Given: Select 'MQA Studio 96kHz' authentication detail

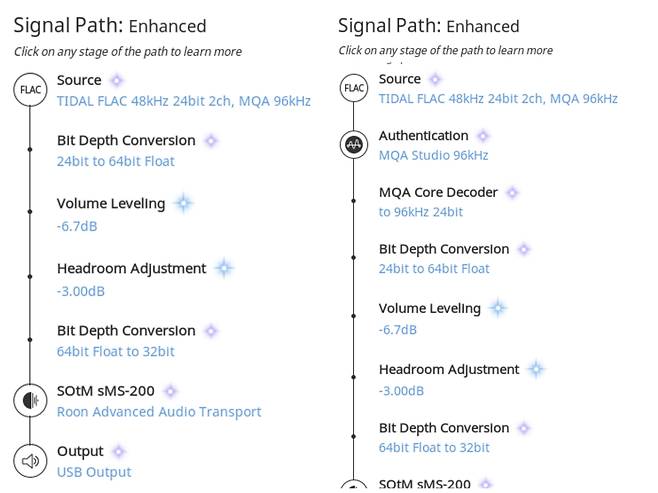Looking at the screenshot, I should 433,155.
